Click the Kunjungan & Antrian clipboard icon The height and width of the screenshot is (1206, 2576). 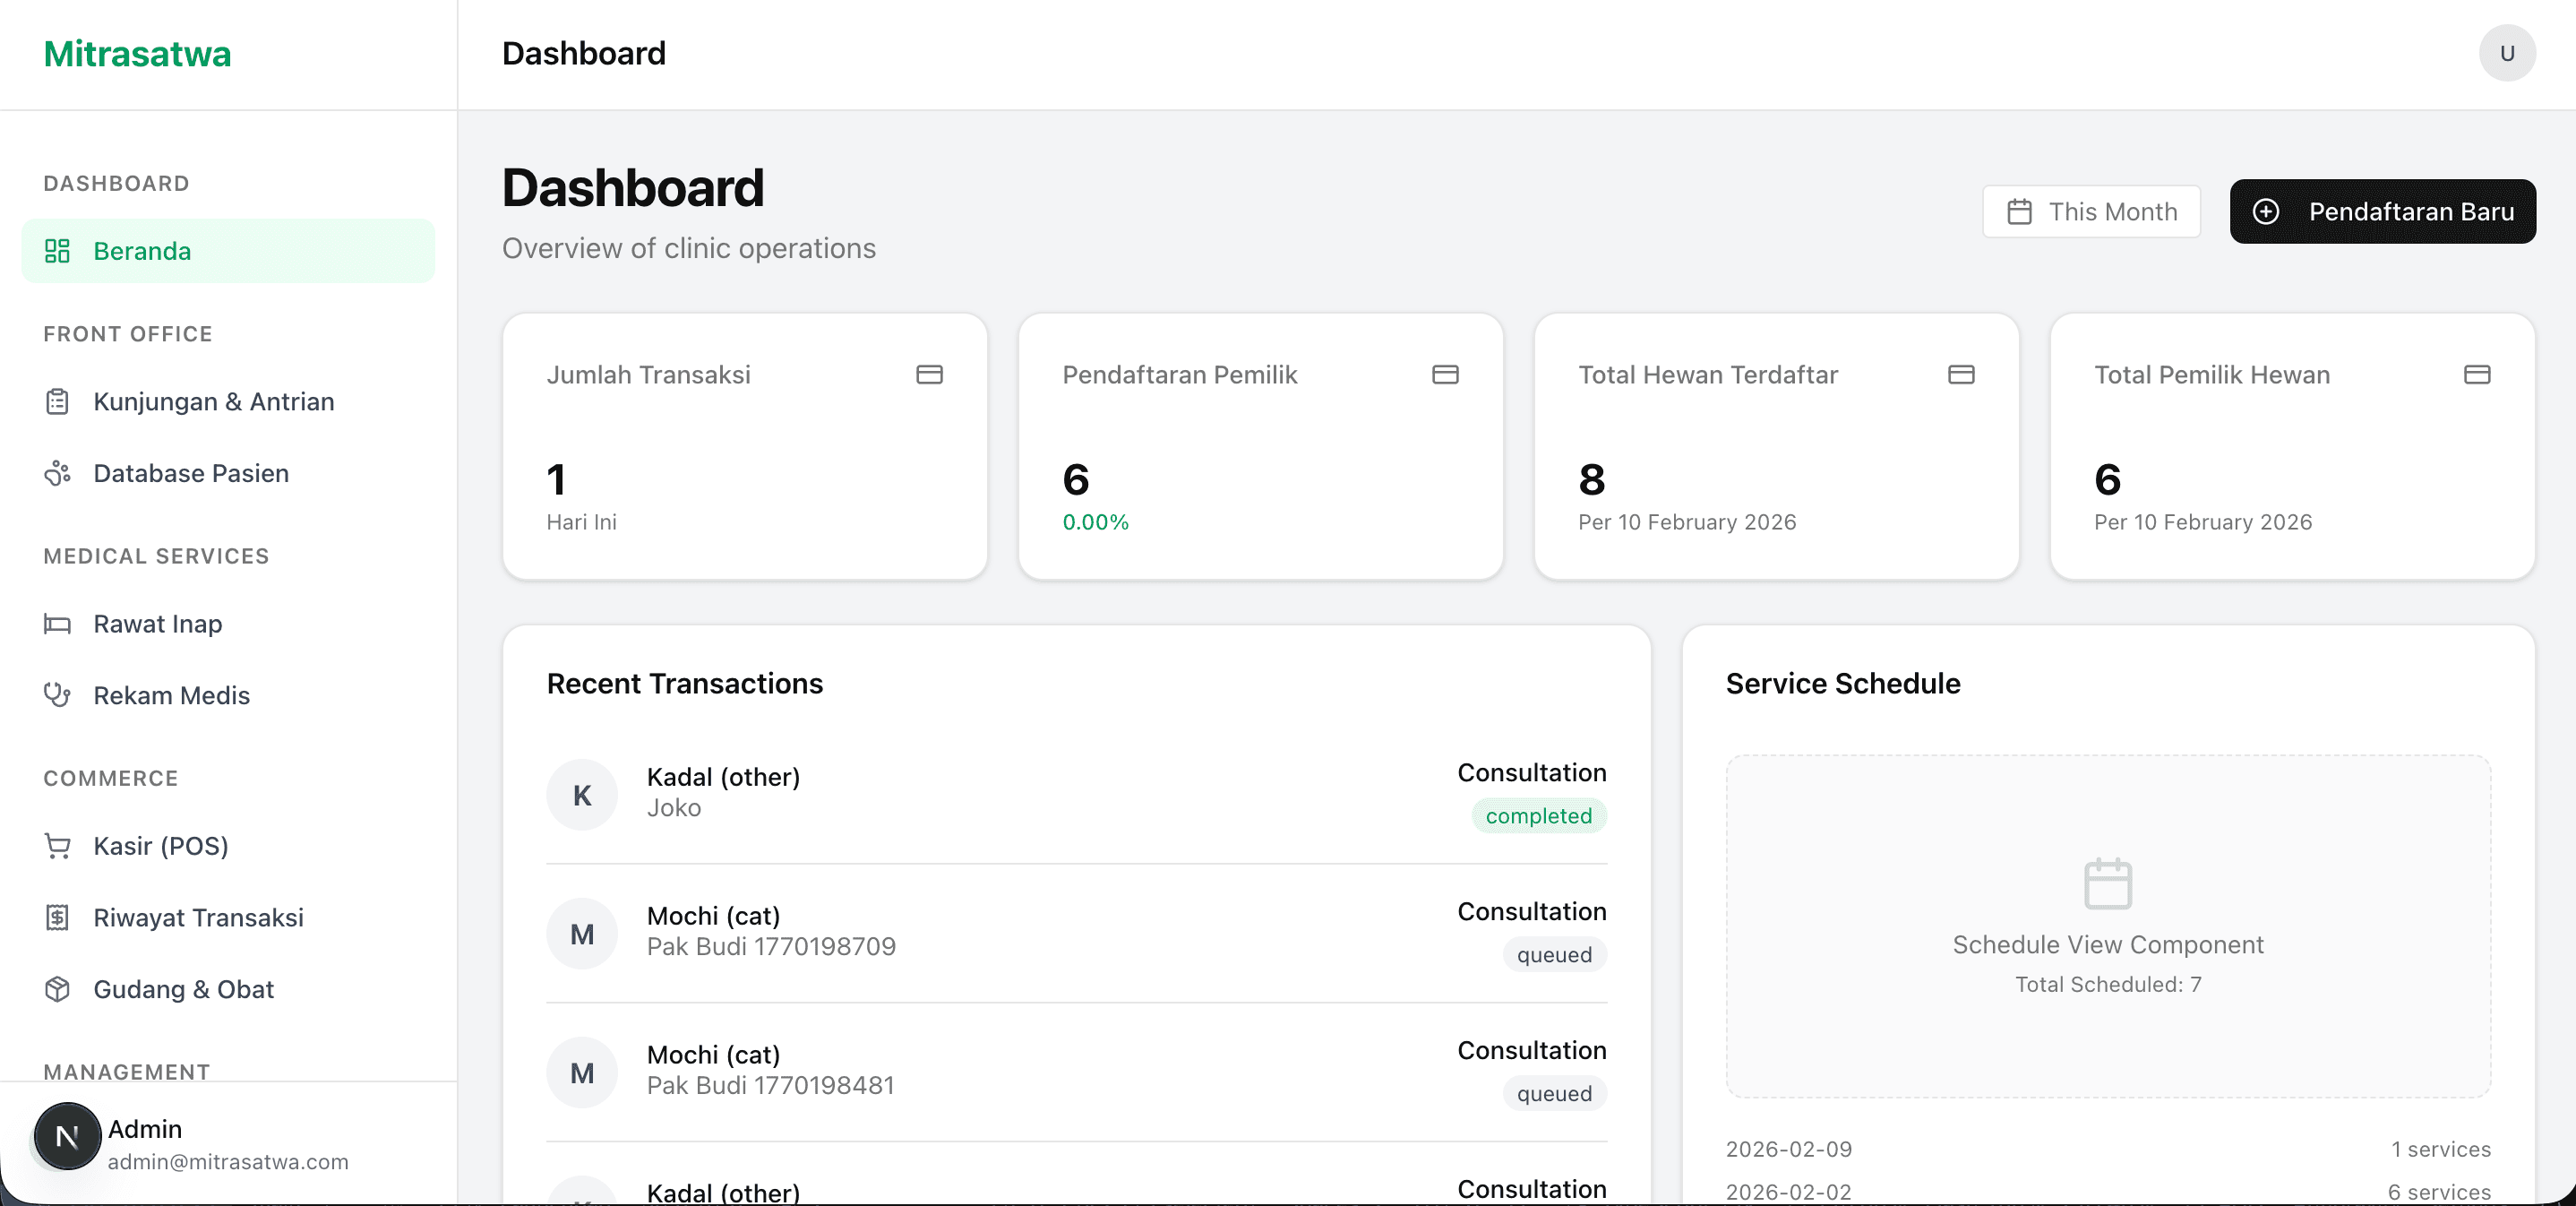(57, 401)
